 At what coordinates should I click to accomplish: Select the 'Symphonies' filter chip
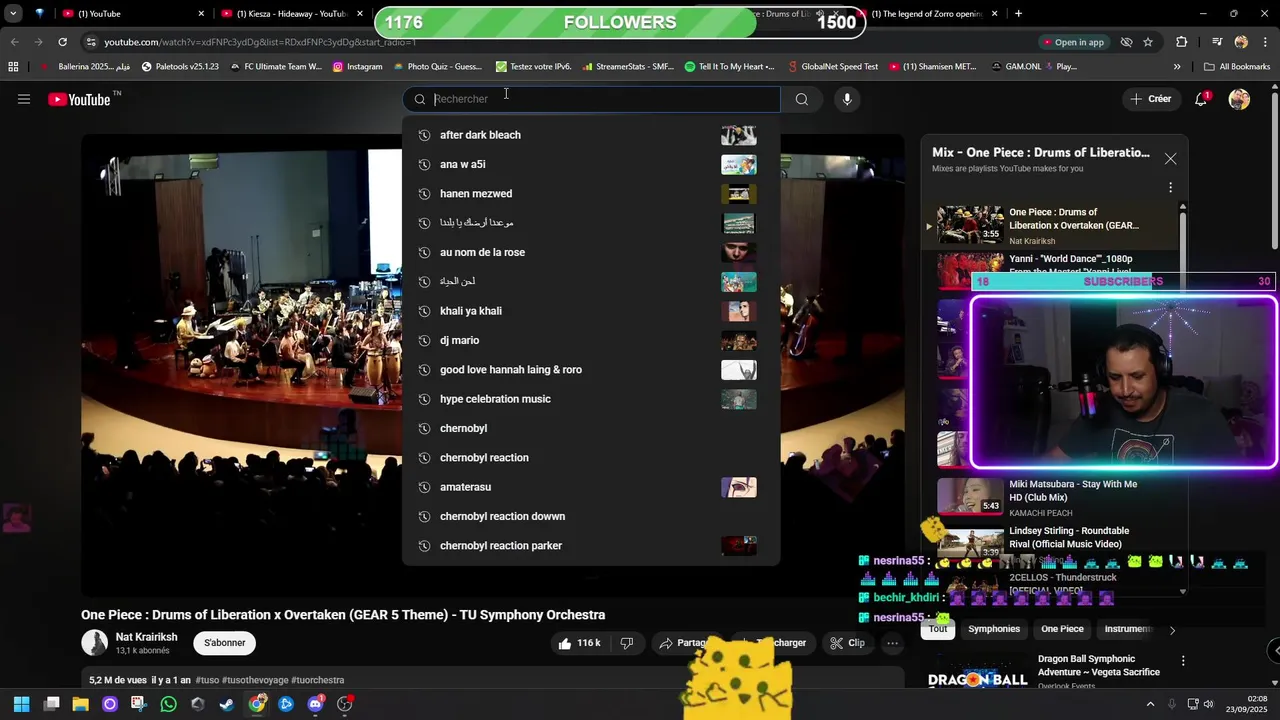[994, 629]
